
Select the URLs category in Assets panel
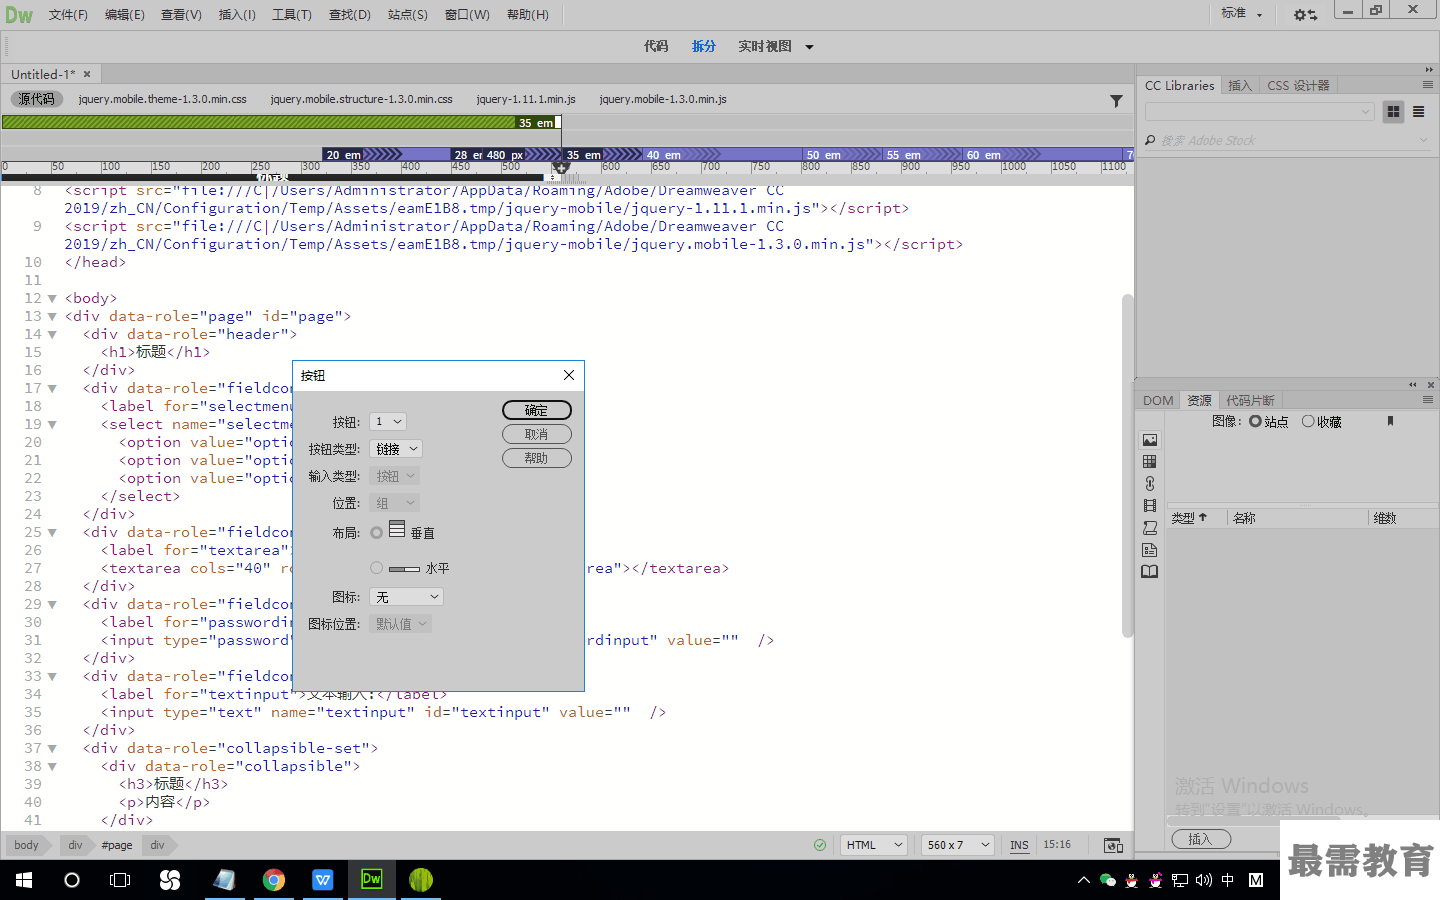(1150, 484)
